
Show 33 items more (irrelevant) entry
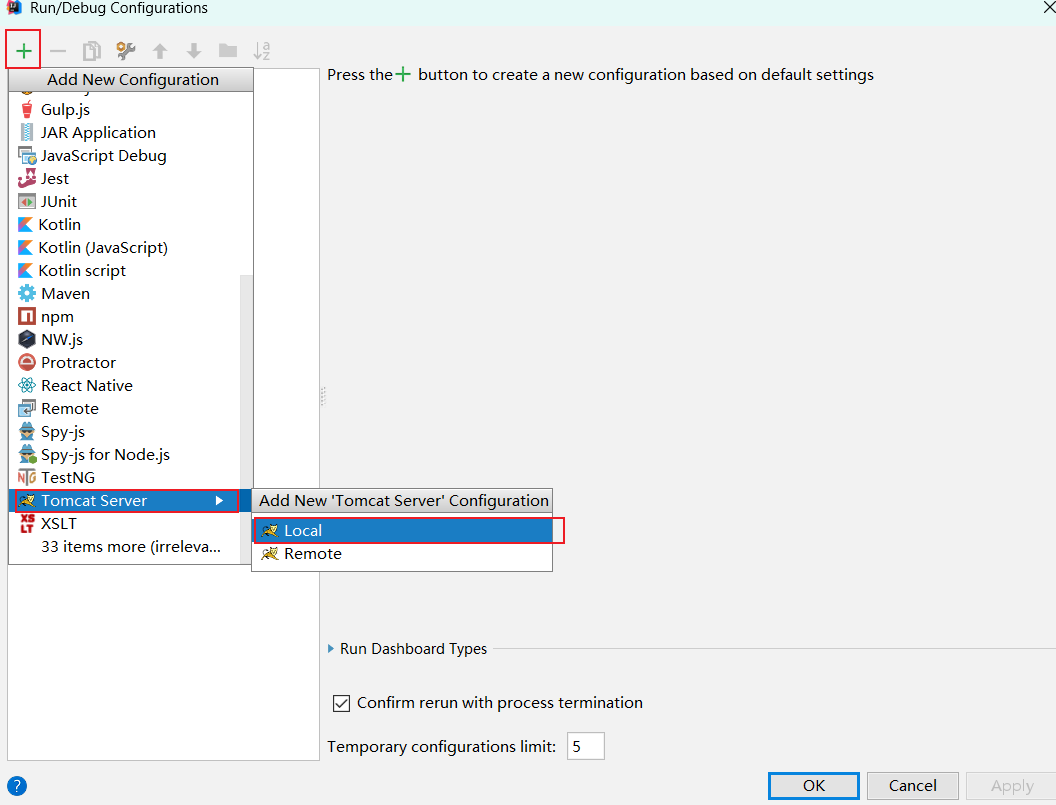tap(125, 546)
